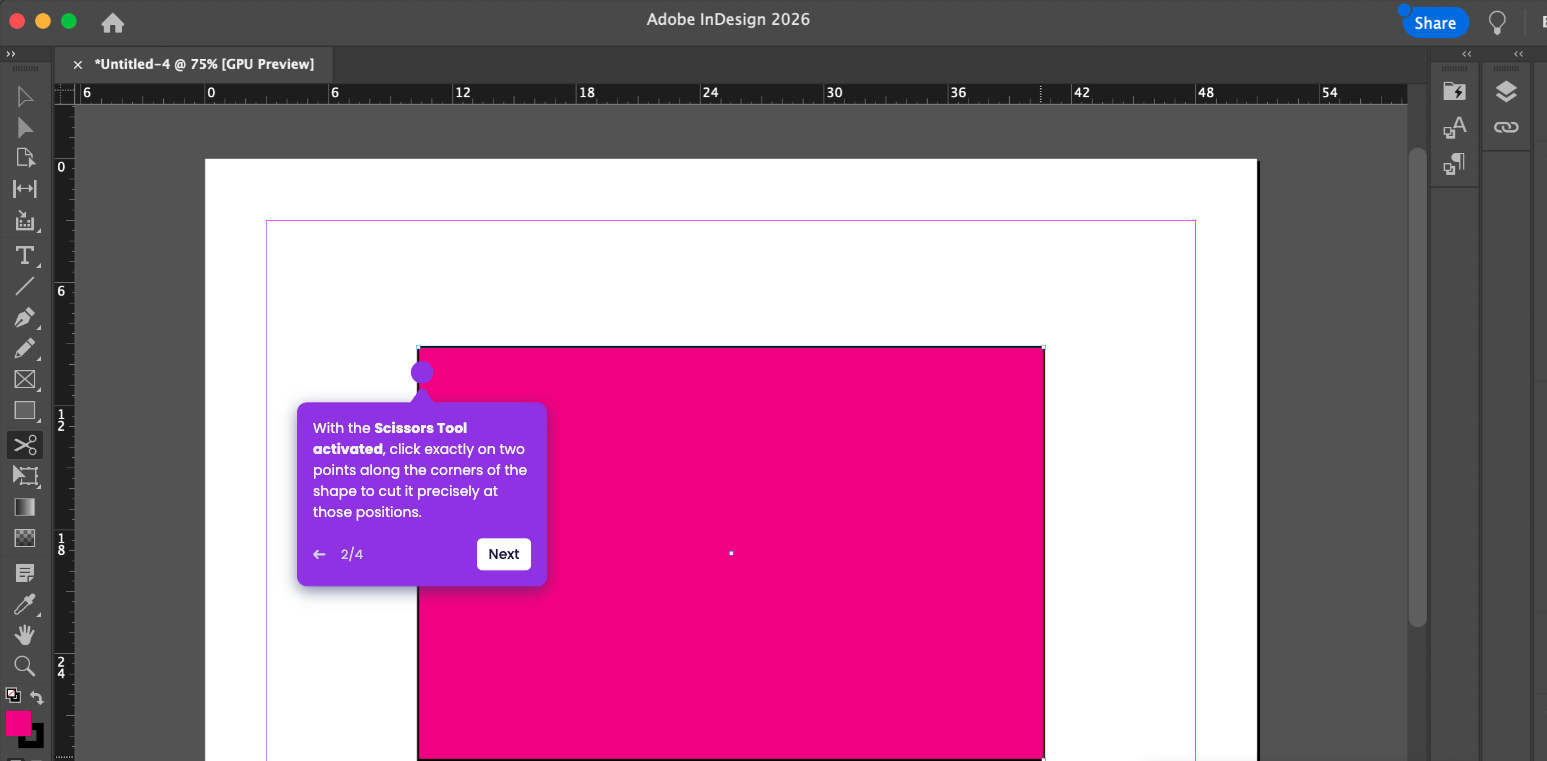Expand the toolbar double-arrow
1547x761 pixels.
[11, 54]
